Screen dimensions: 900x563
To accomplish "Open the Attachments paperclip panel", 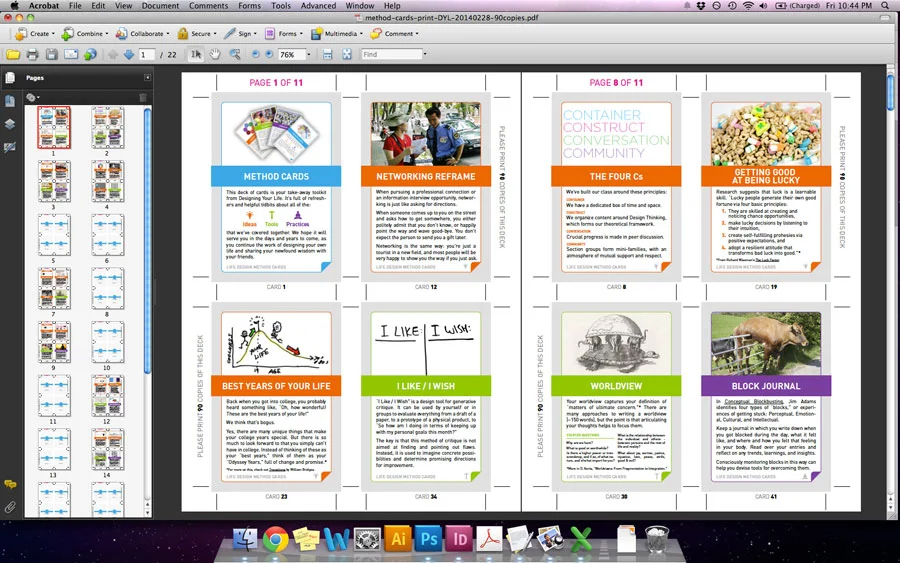I will point(10,507).
